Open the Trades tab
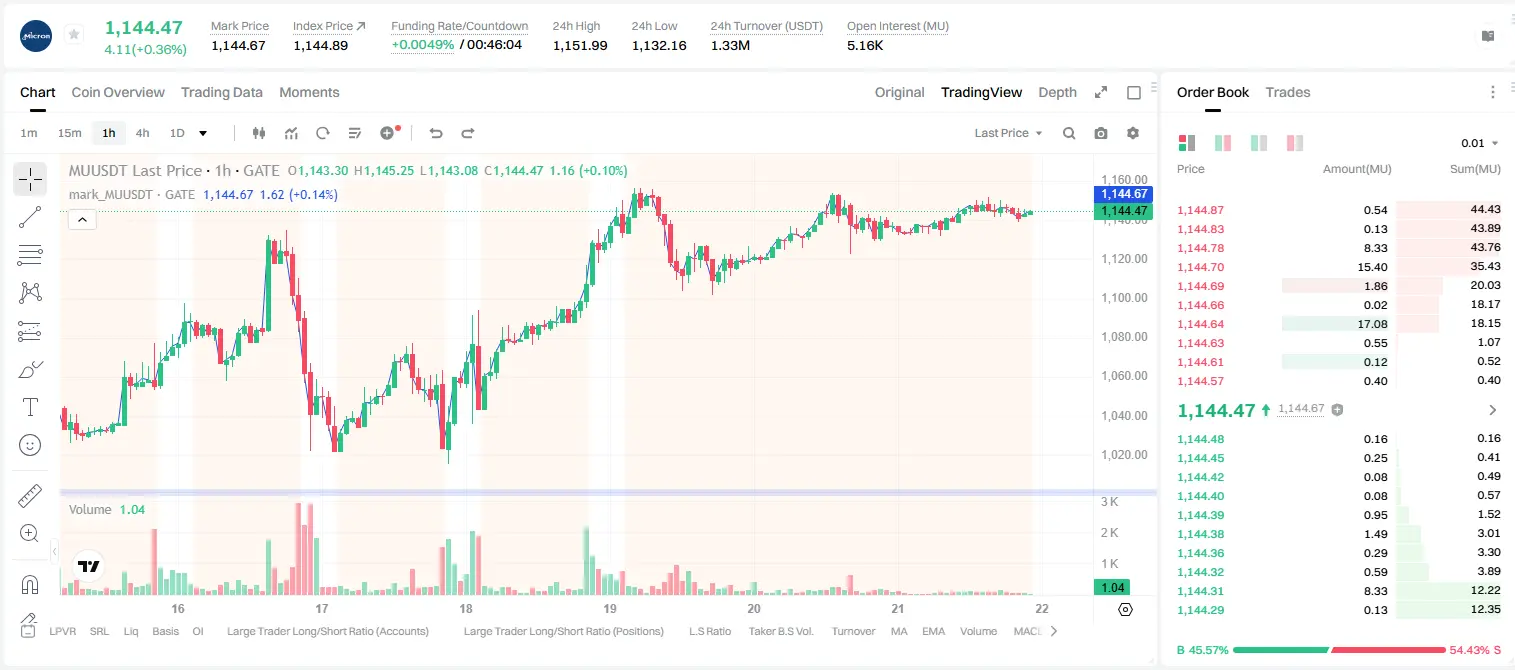Screen dimensions: 1515x670 coord(1288,92)
